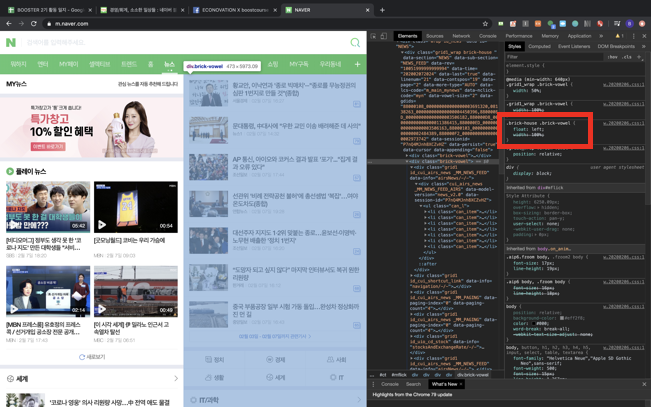This screenshot has width=651, height=407.
Task: Open the stylesheet link beside body rule
Action: 624,306
